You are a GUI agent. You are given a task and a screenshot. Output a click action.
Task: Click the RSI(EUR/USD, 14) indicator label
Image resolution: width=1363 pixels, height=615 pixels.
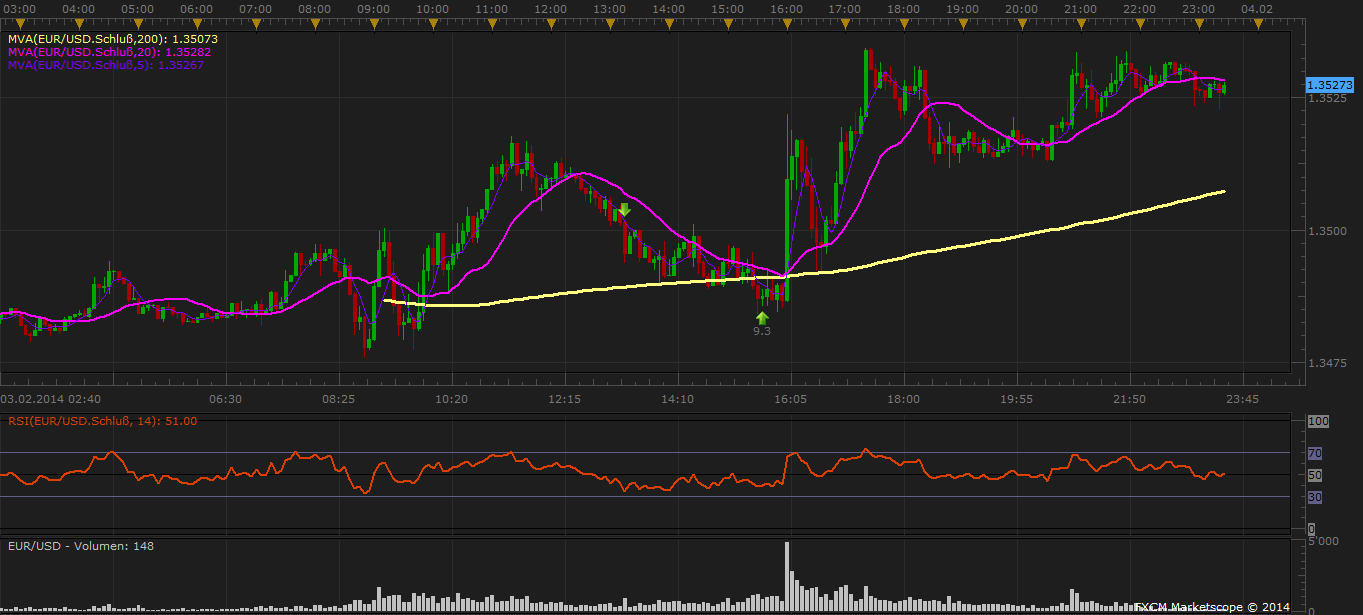coord(101,421)
